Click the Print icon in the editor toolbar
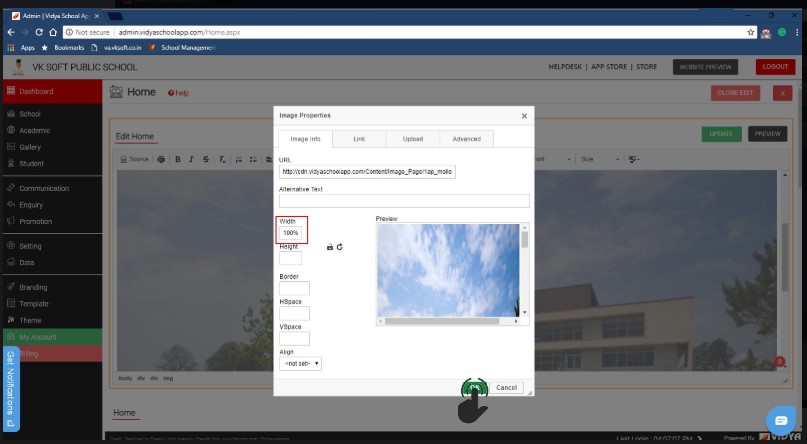The height and width of the screenshot is (444, 807). coord(161,159)
